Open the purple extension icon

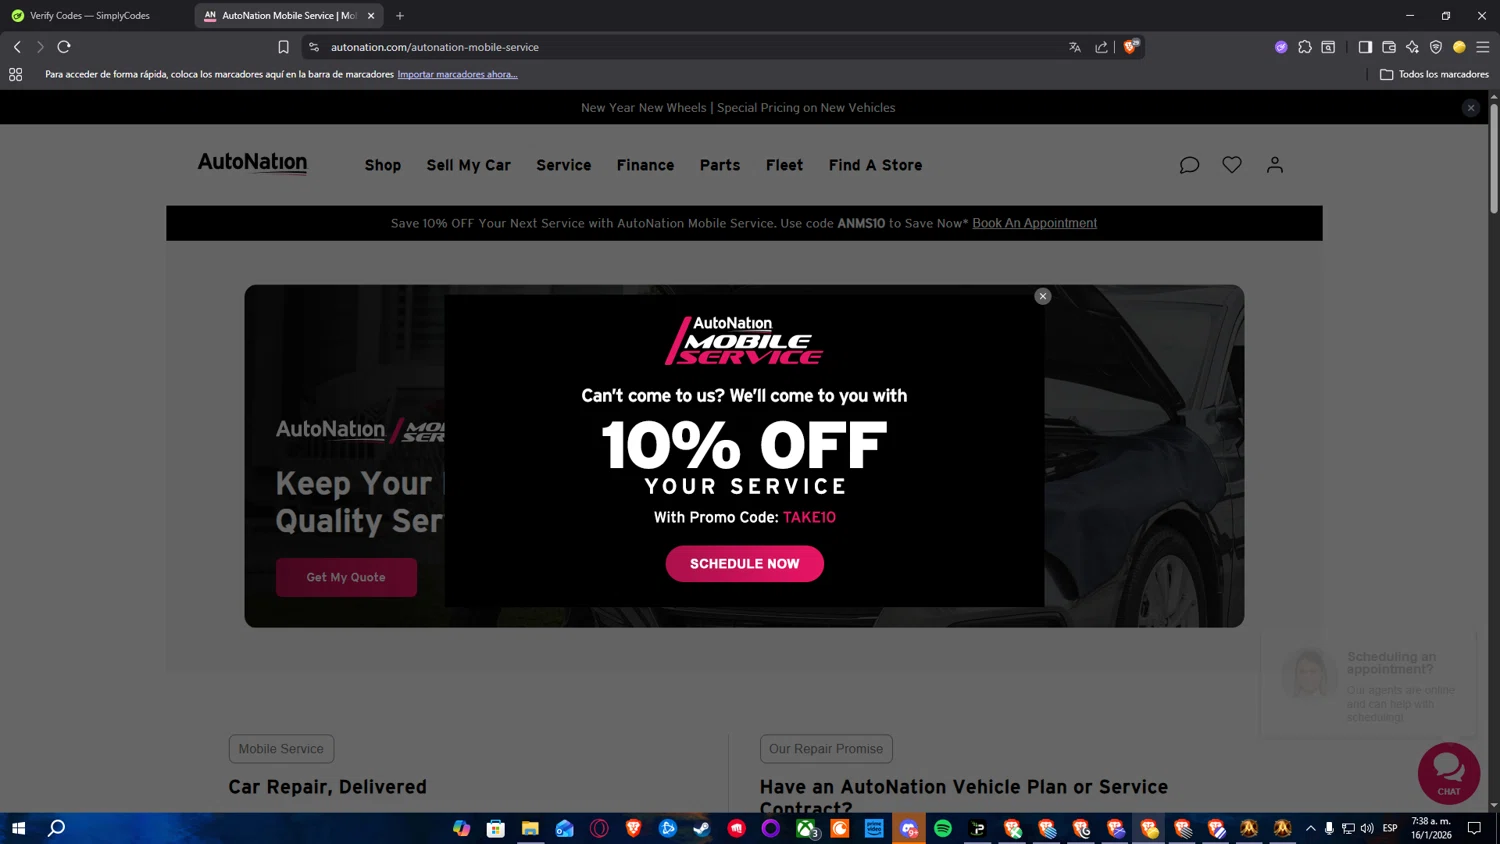click(x=1281, y=47)
